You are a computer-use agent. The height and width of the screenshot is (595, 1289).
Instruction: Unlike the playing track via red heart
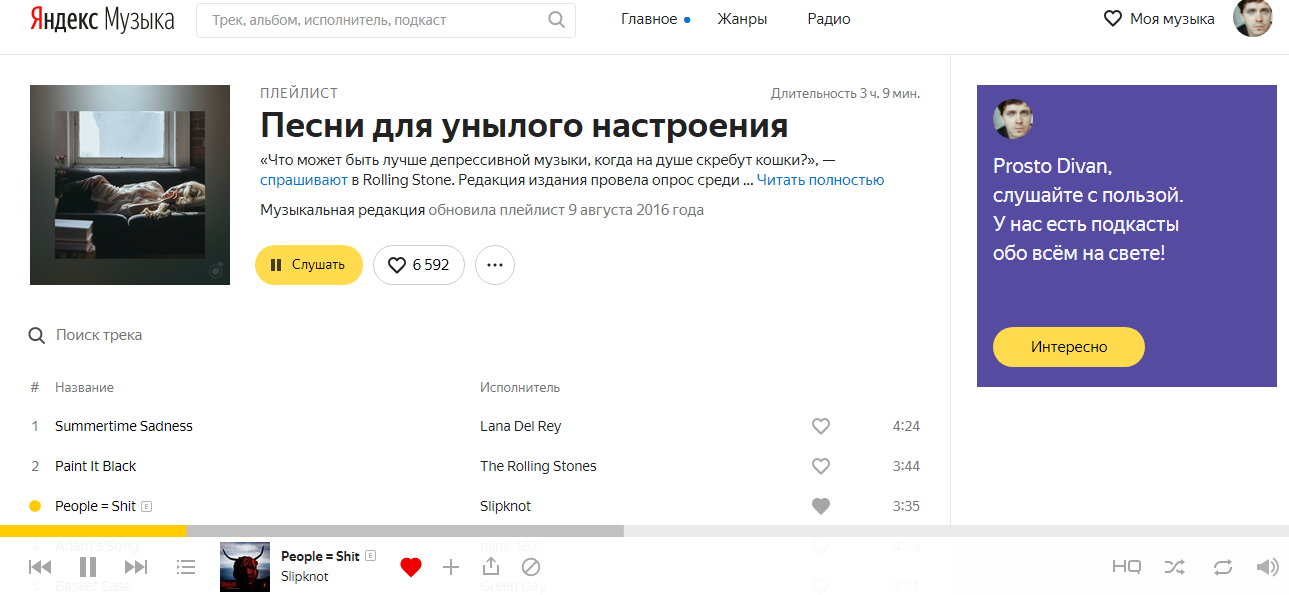(x=411, y=567)
